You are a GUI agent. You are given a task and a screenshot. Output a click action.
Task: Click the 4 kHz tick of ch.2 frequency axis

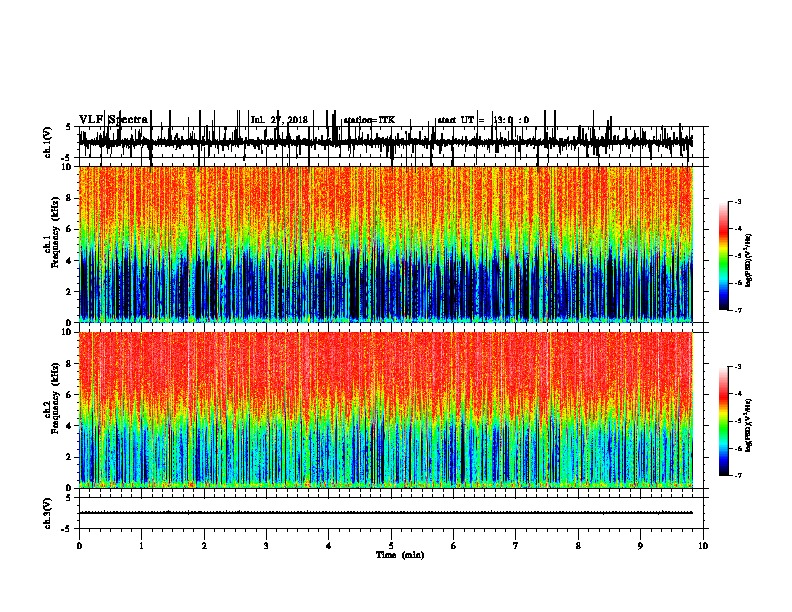(70, 426)
